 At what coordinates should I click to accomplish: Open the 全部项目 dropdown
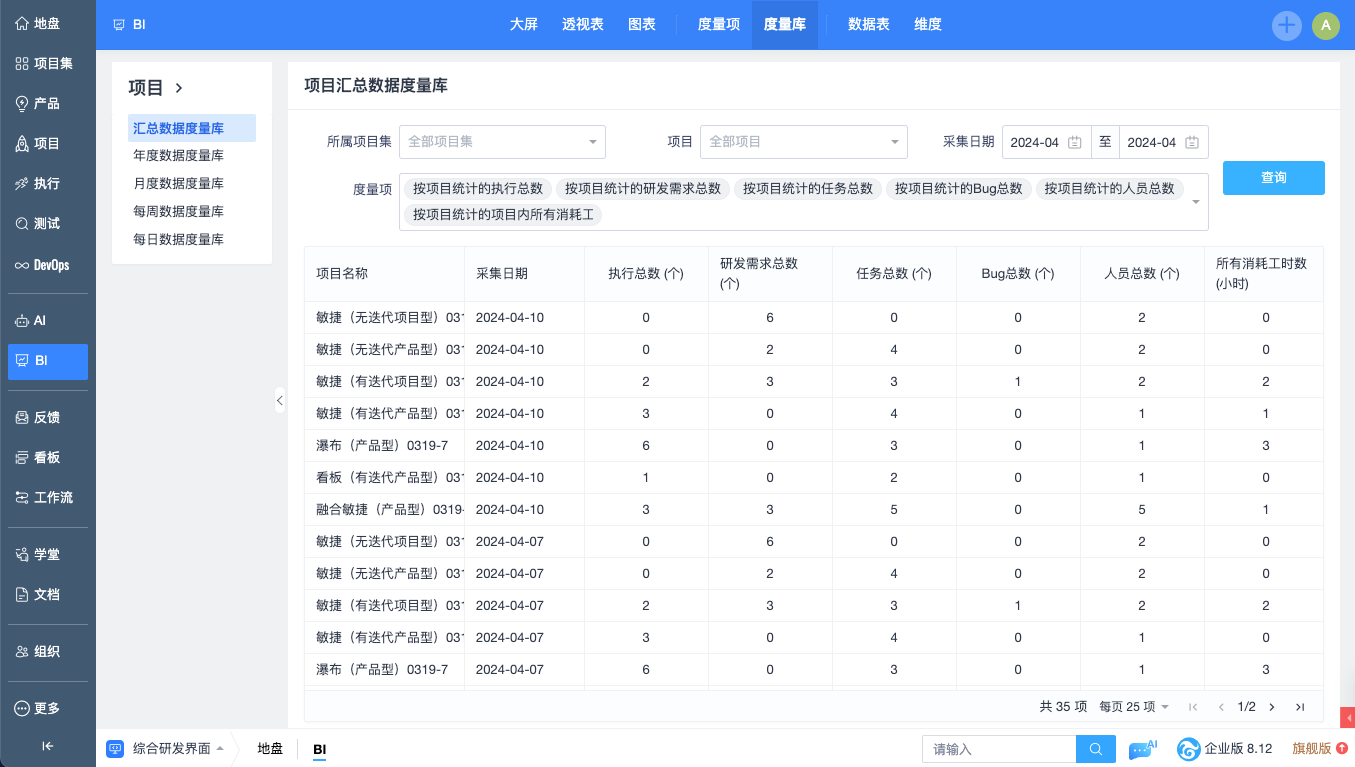[804, 142]
